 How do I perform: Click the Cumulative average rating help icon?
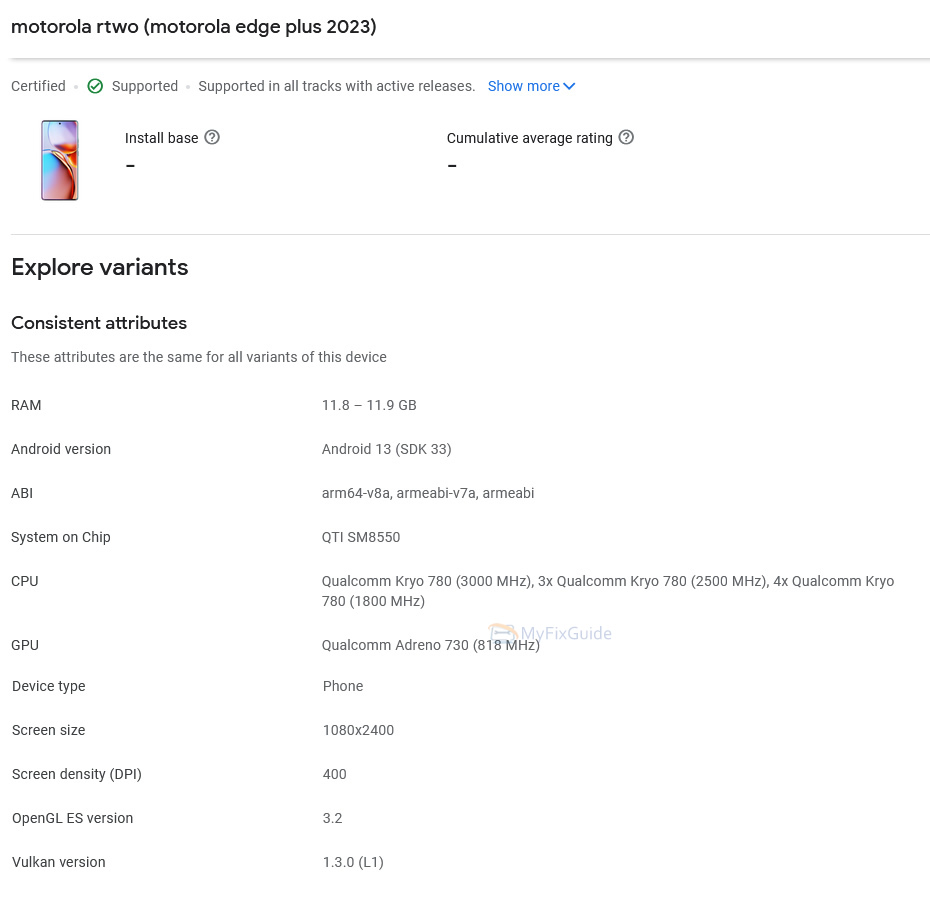pyautogui.click(x=626, y=137)
